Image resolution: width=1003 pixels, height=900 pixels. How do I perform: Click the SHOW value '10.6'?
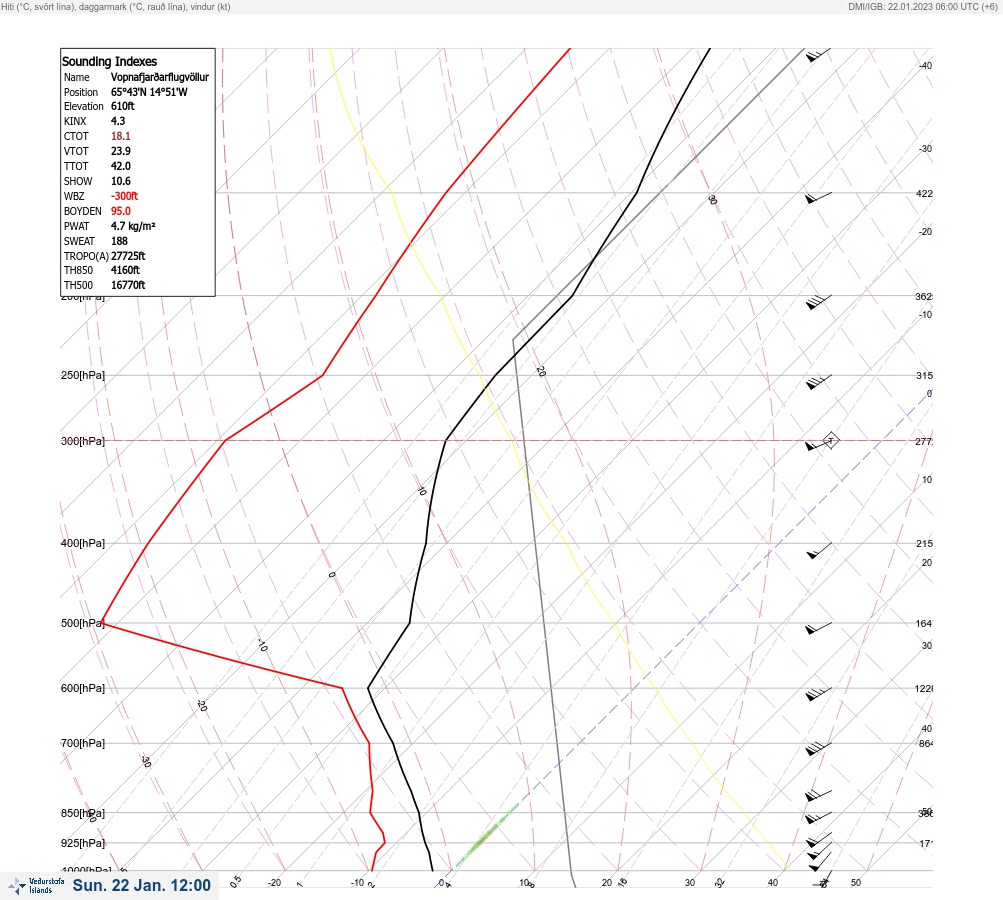coord(121,181)
